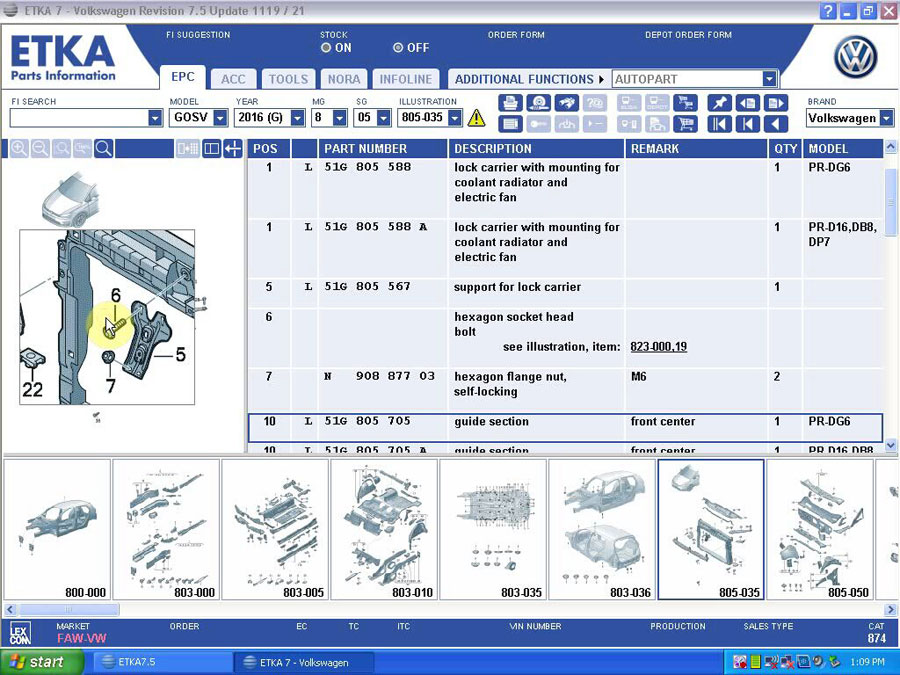The width and height of the screenshot is (900, 675).
Task: Click the question mark inquiry icon
Action: [595, 103]
